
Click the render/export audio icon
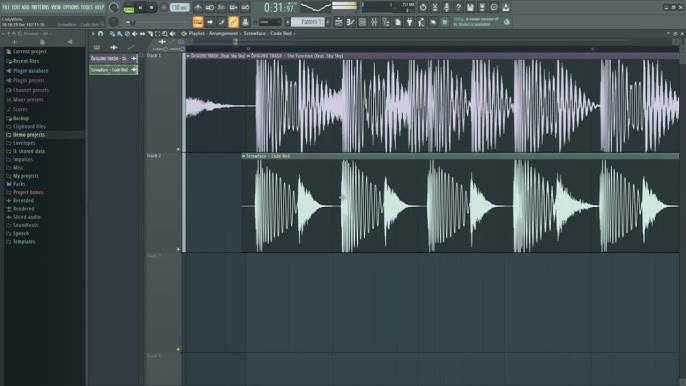click(482, 7)
